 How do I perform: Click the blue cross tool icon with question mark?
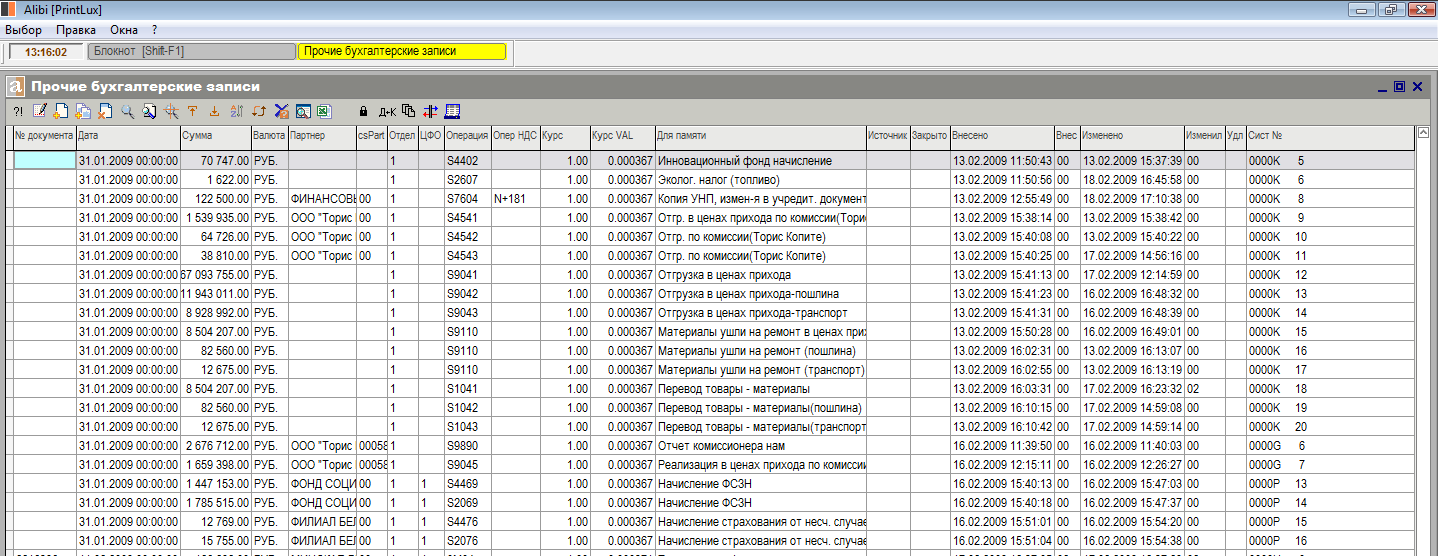[x=282, y=111]
